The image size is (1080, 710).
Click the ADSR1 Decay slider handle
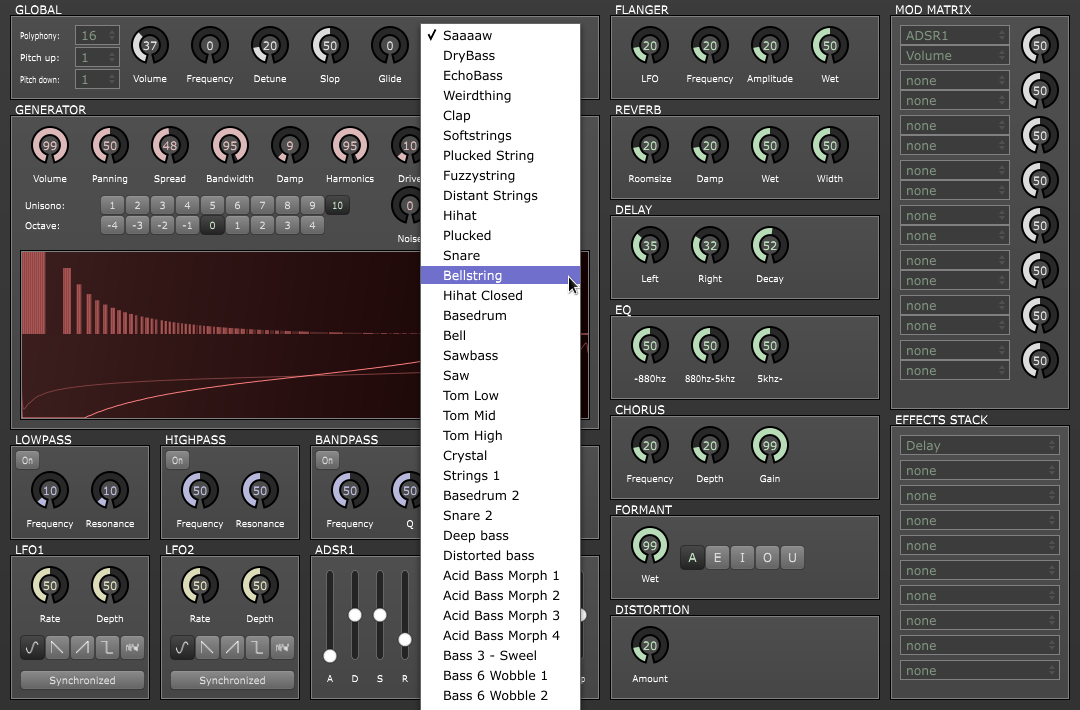point(355,614)
